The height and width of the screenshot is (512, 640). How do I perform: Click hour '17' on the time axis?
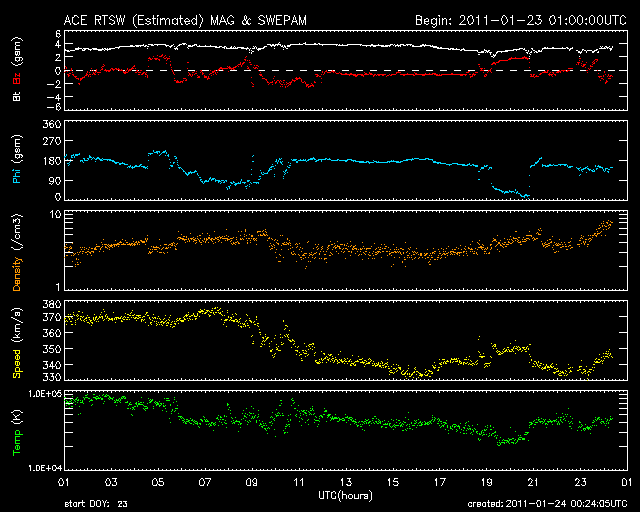tap(440, 483)
